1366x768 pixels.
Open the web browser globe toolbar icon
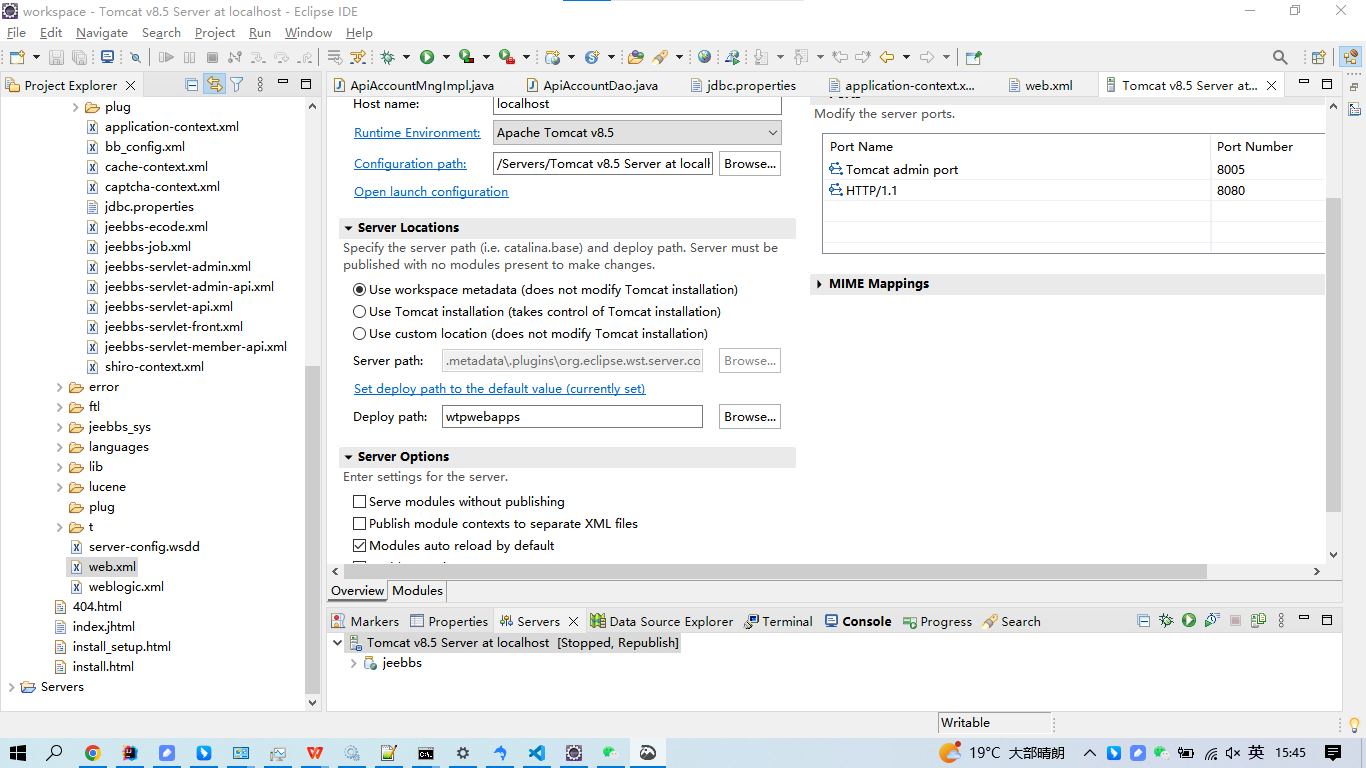click(x=705, y=57)
